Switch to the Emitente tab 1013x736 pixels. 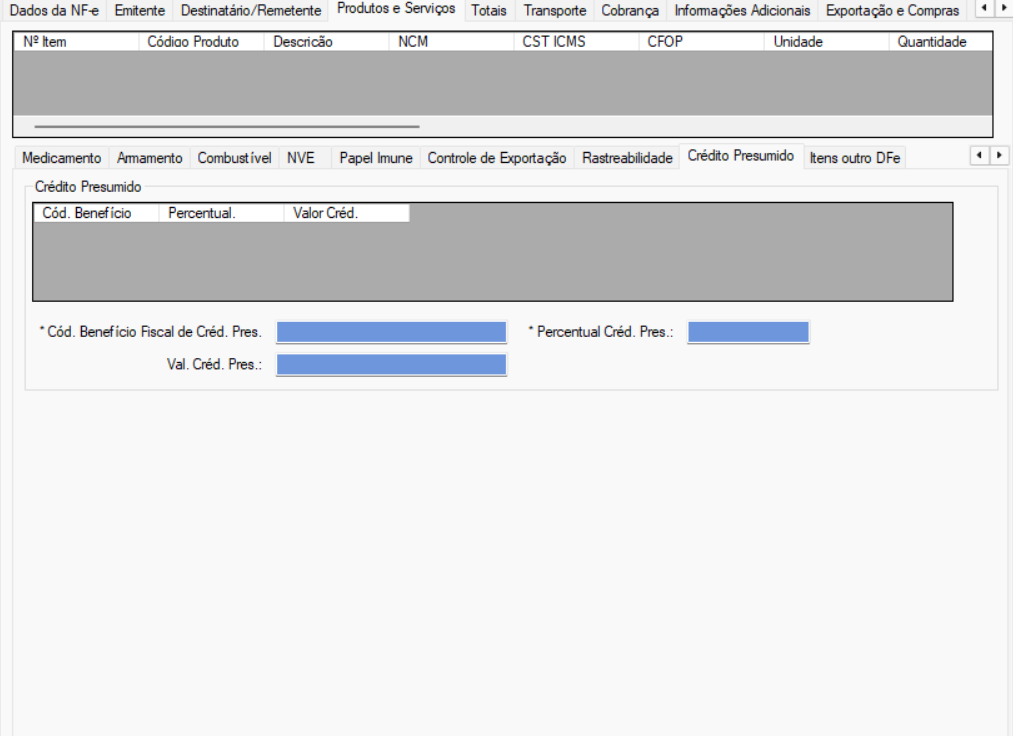[x=140, y=11]
